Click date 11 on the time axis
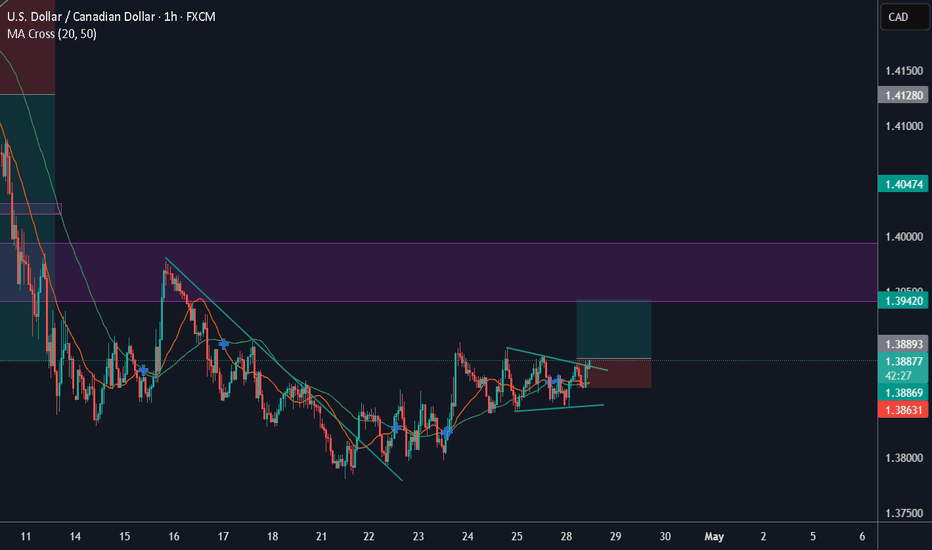 pos(26,536)
